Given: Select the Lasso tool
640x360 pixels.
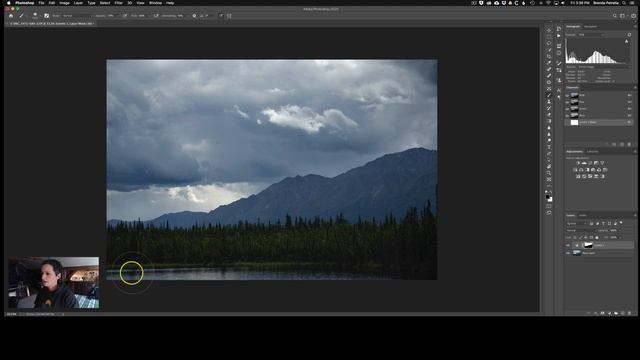Looking at the screenshot, I should tap(549, 43).
